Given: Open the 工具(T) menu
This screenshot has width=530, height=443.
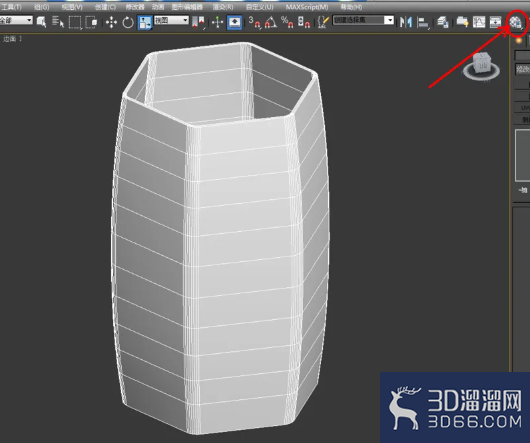Looking at the screenshot, I should pyautogui.click(x=11, y=7).
